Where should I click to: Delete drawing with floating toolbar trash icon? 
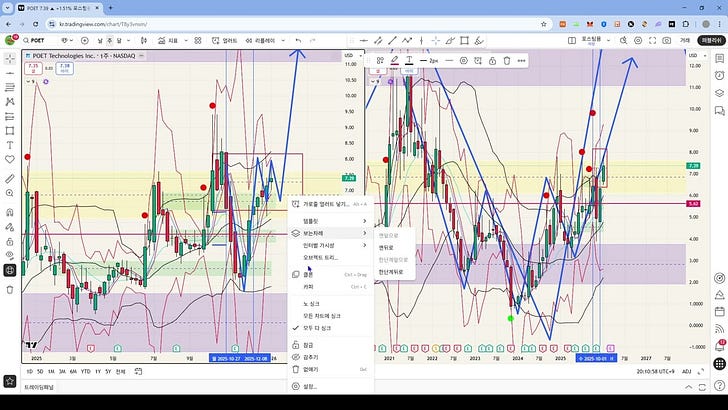pos(507,60)
